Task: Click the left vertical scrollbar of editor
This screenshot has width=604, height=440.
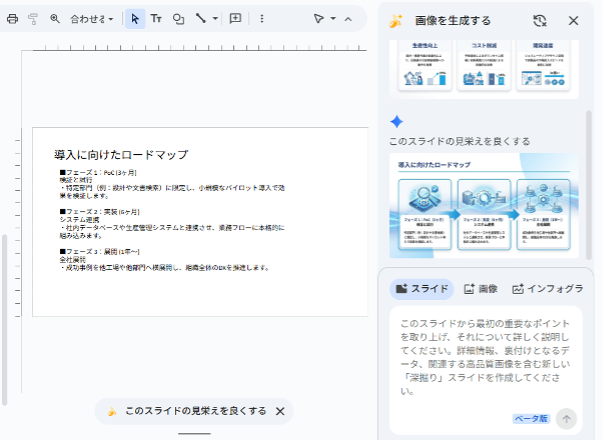Action: [4, 320]
